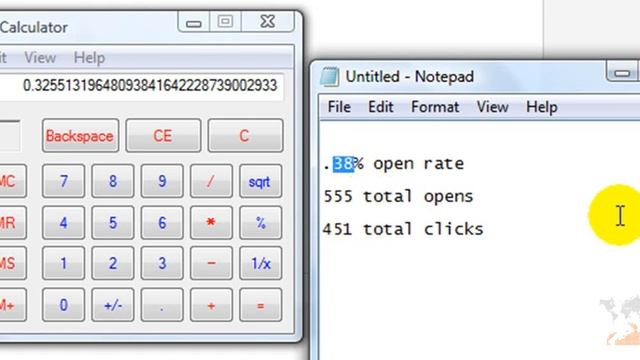Maximize the Calculator window

point(225,22)
